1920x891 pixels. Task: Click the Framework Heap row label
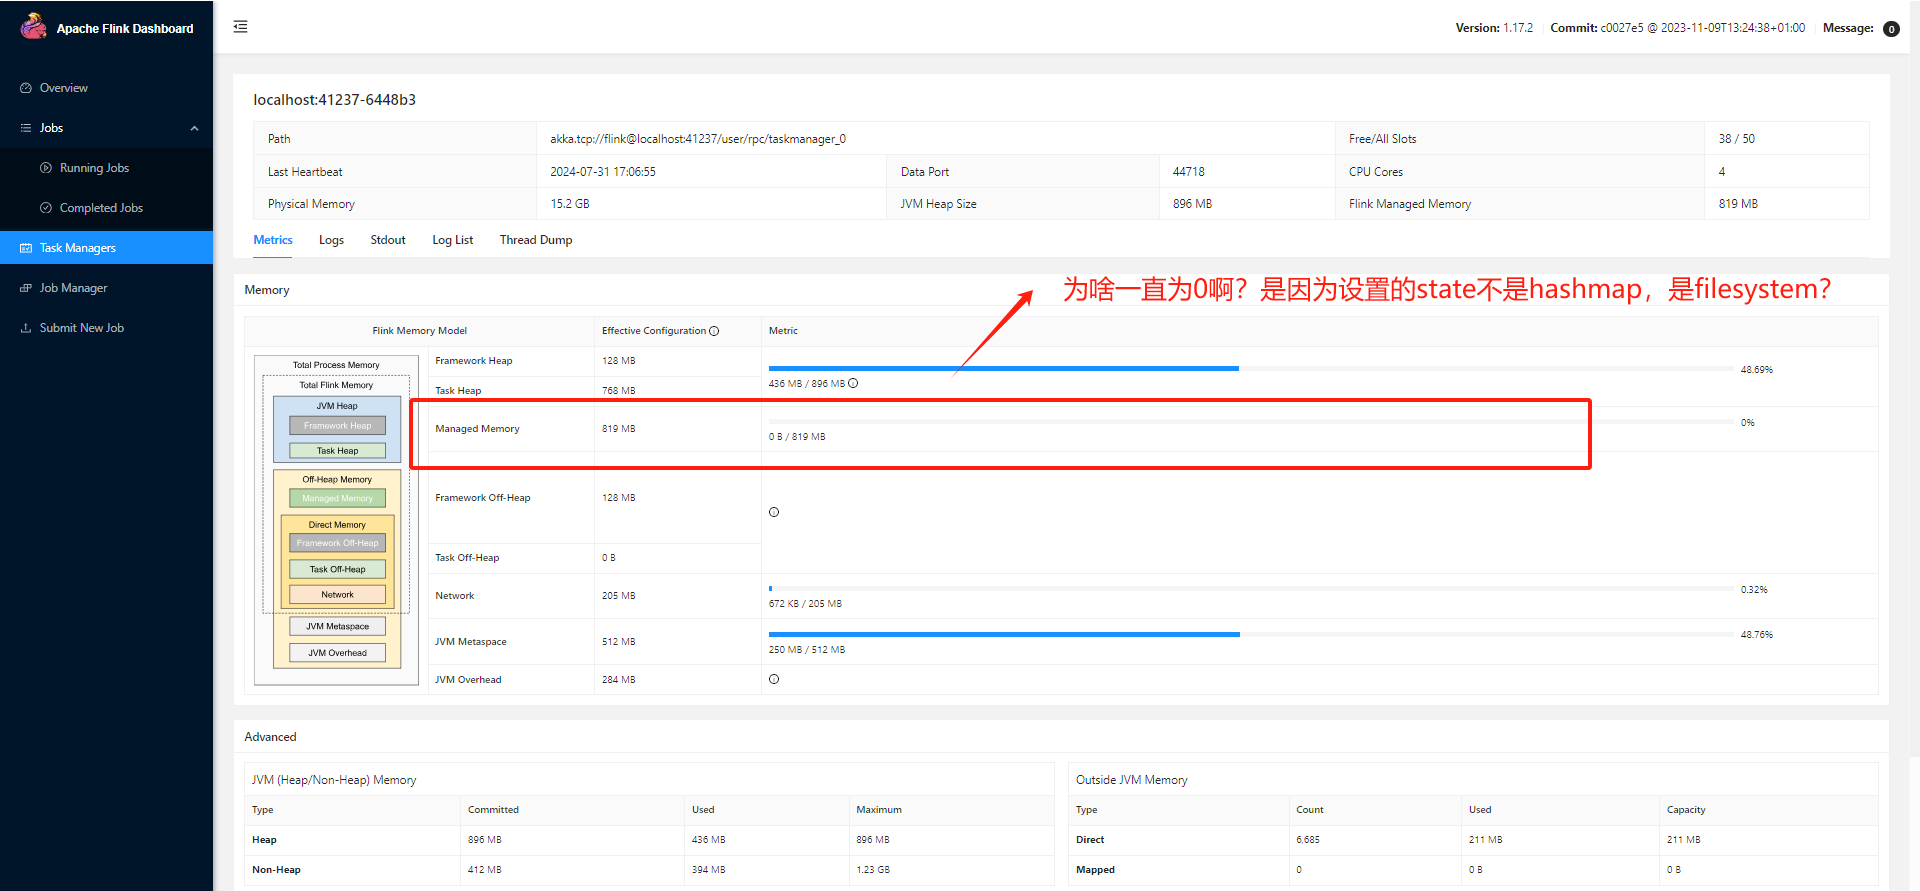474,361
